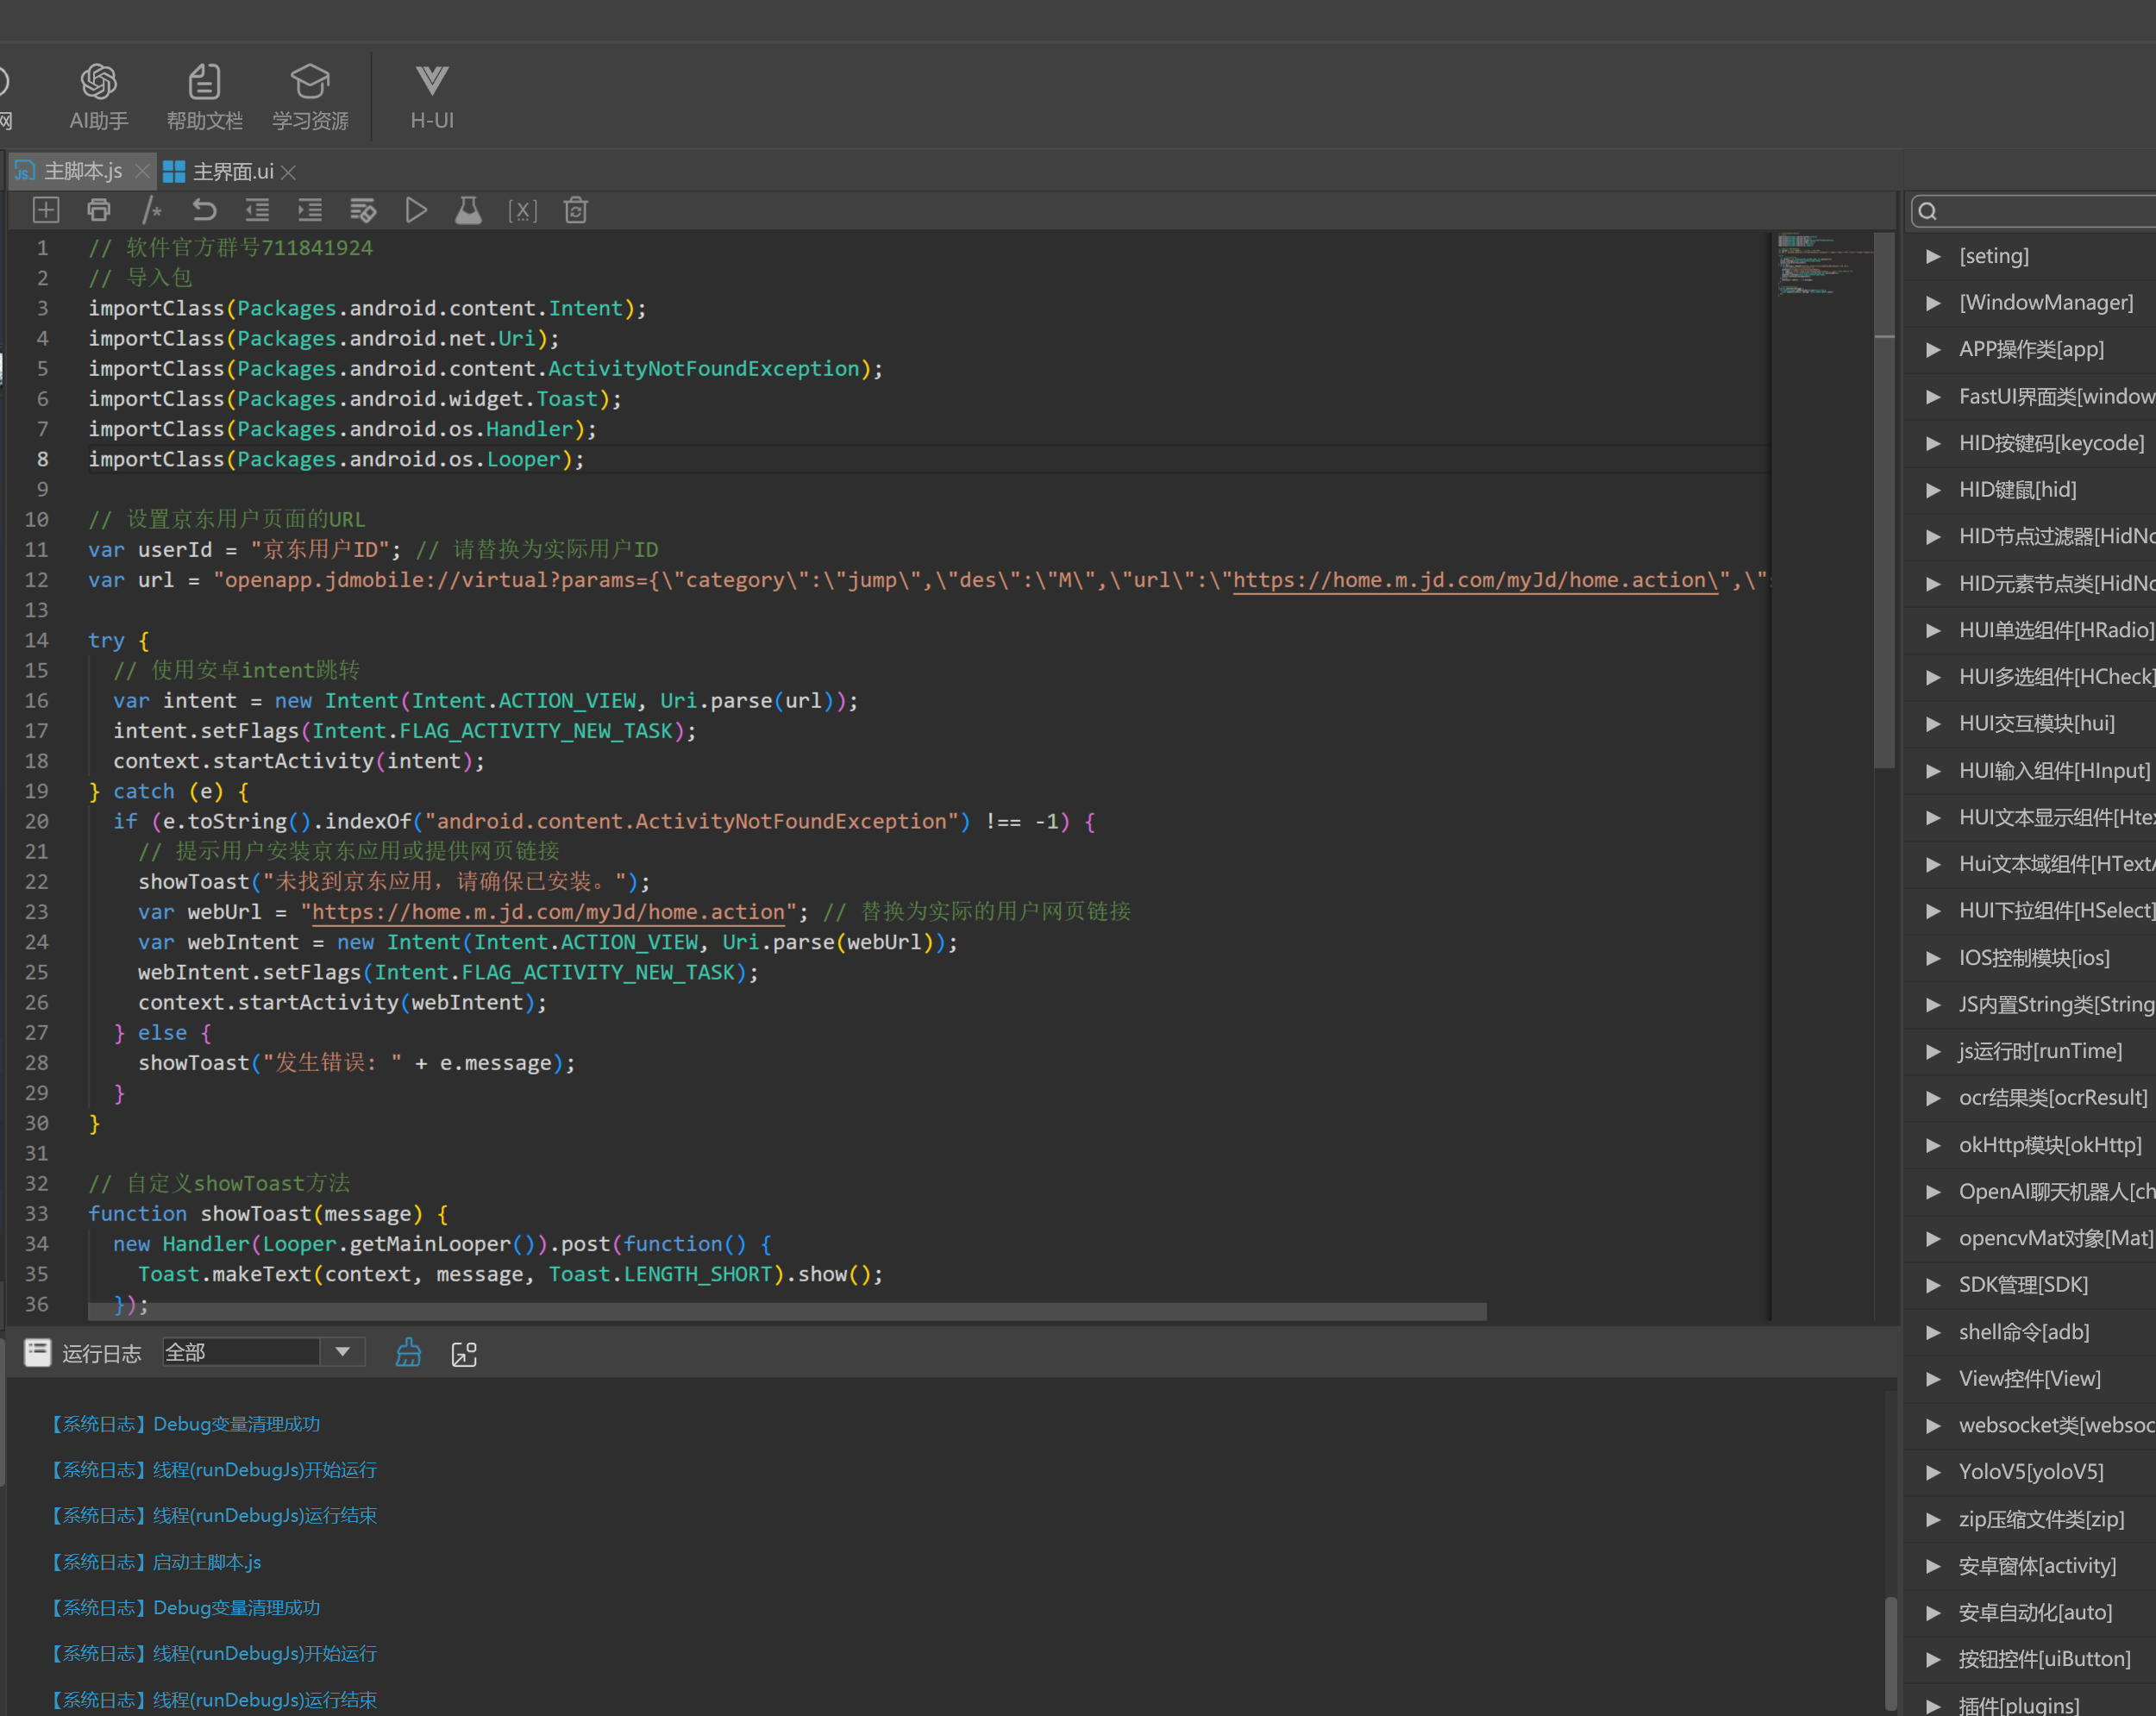Image resolution: width=2156 pixels, height=1716 pixels.
Task: Select js运行时[runTime] item
Action: coord(2040,1051)
